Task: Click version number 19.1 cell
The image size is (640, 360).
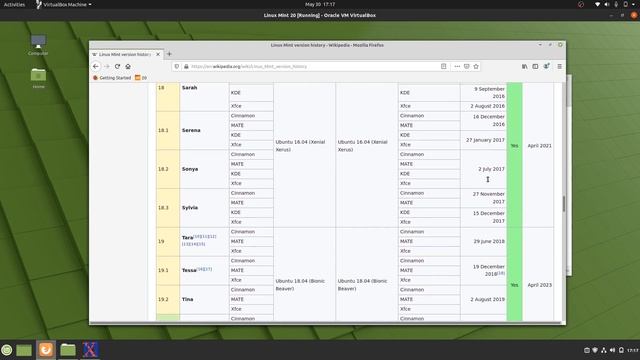Action: point(168,270)
